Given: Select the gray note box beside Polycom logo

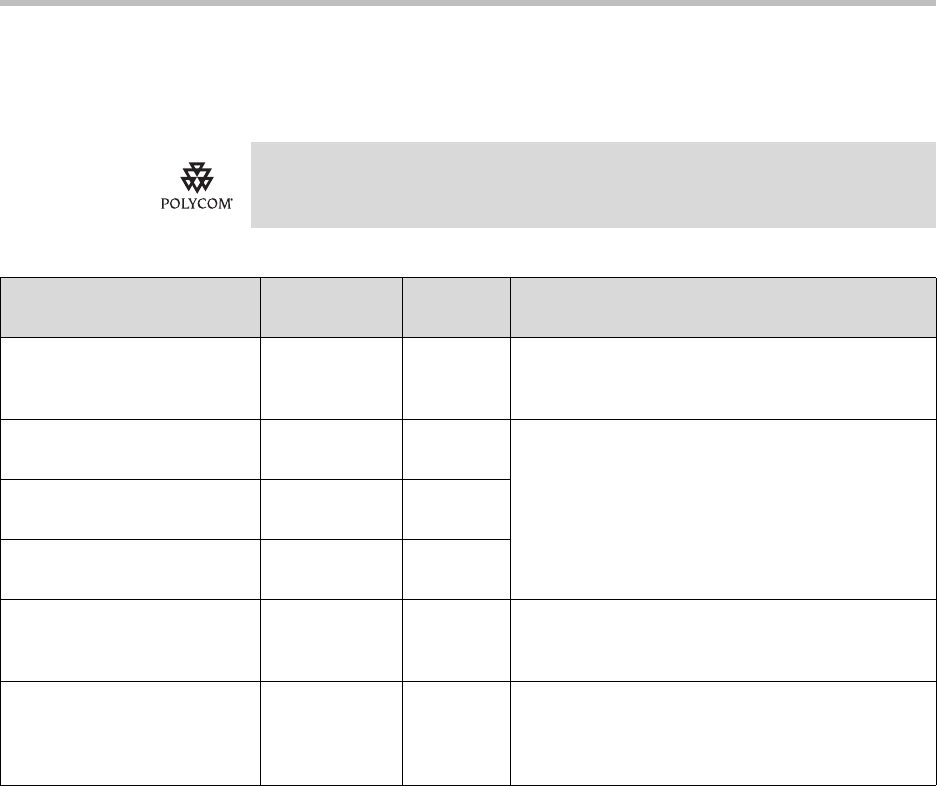Looking at the screenshot, I should click(593, 185).
